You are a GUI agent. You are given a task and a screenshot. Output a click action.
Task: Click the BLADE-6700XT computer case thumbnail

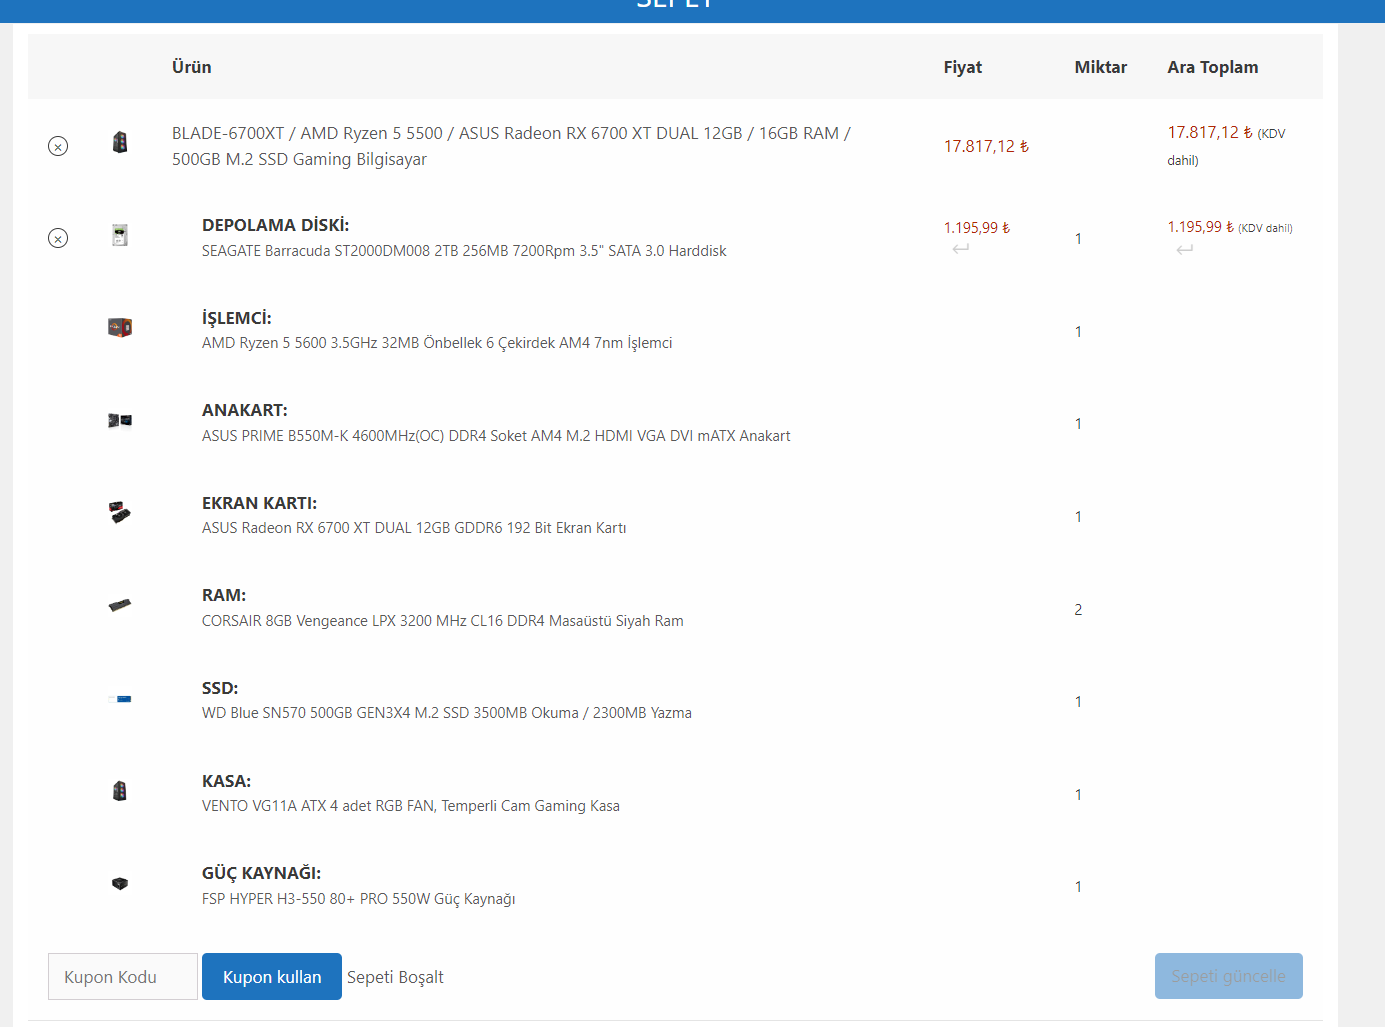120,142
